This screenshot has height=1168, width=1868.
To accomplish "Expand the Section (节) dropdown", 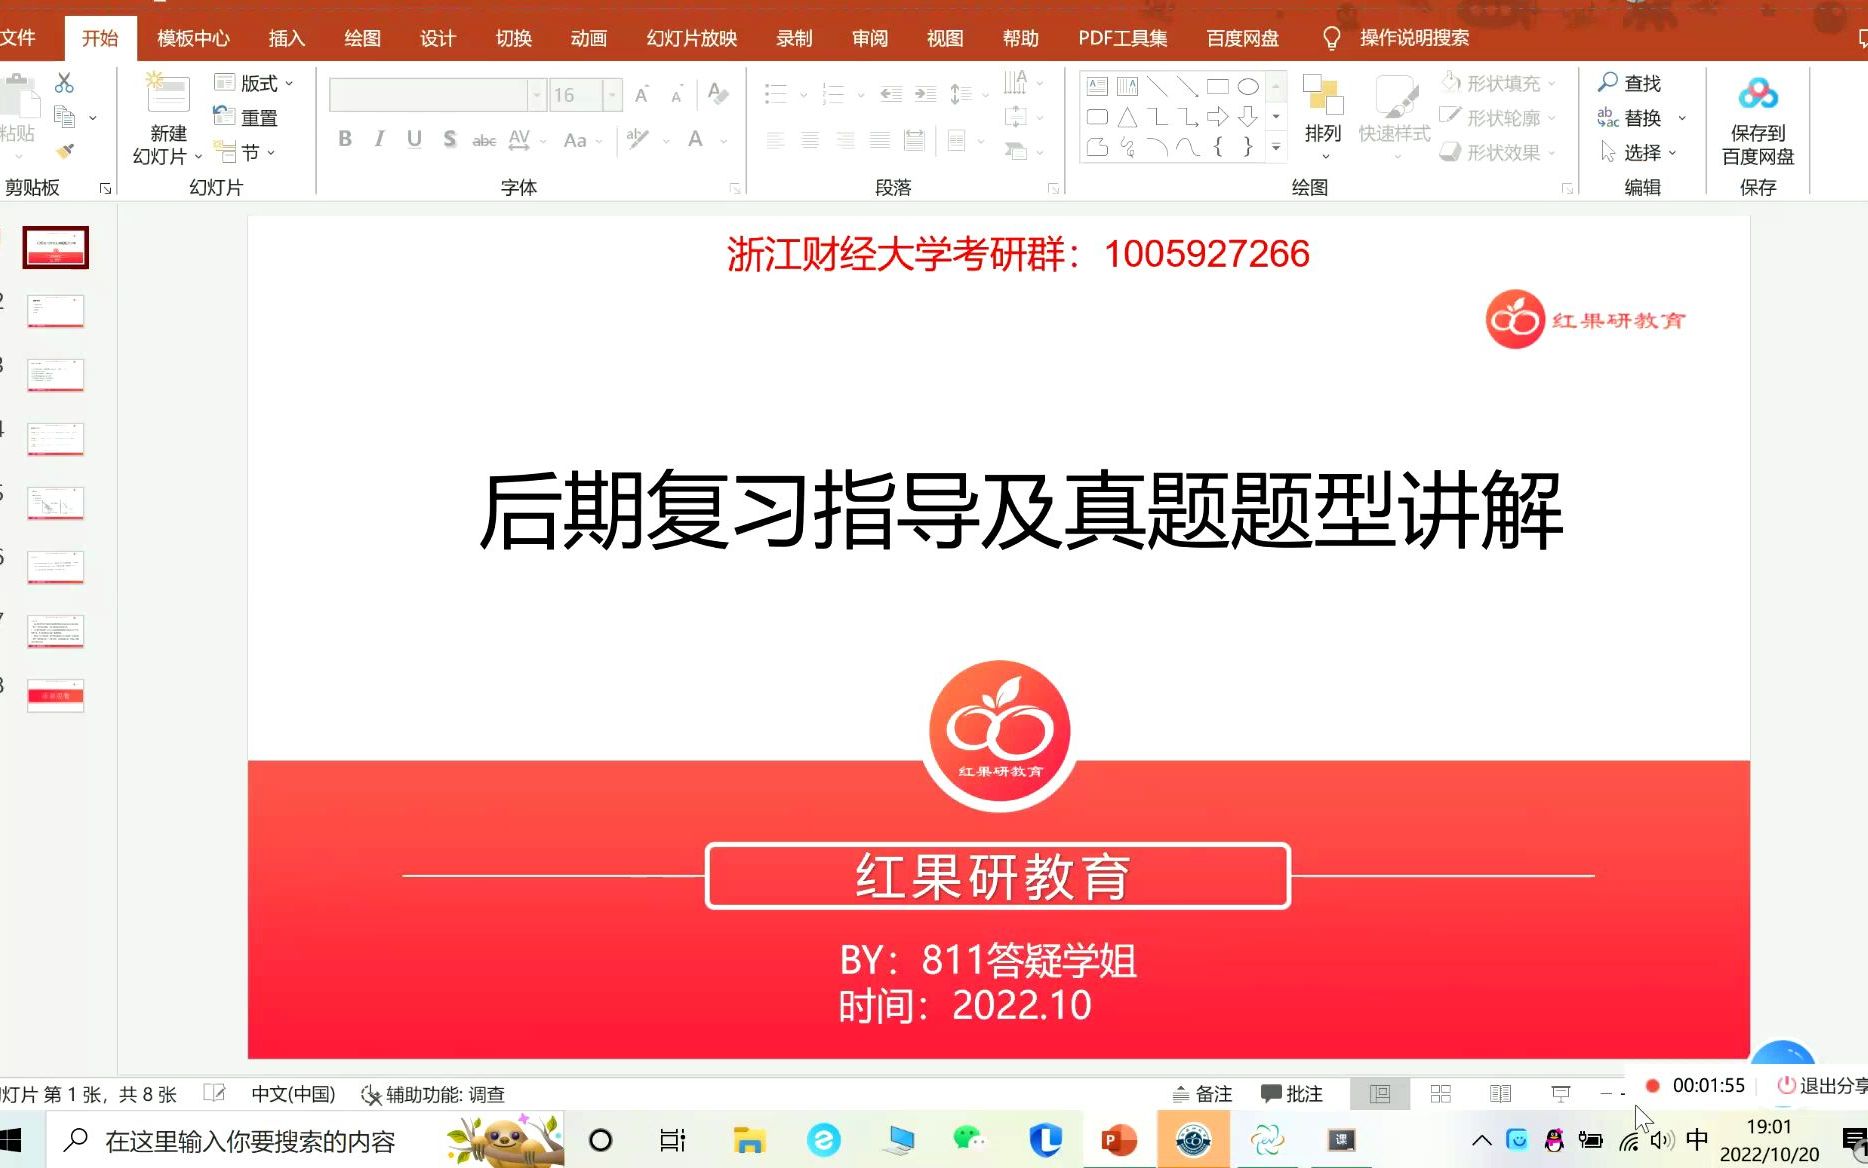I will (245, 152).
